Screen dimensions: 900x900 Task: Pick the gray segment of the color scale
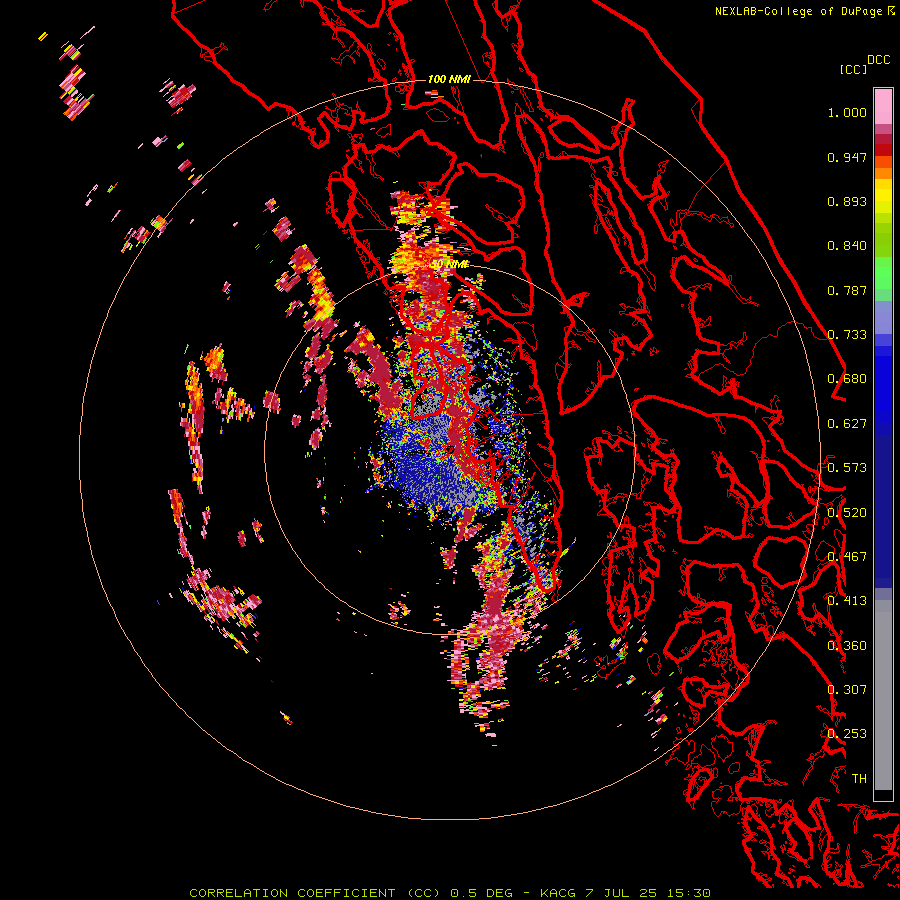883,695
